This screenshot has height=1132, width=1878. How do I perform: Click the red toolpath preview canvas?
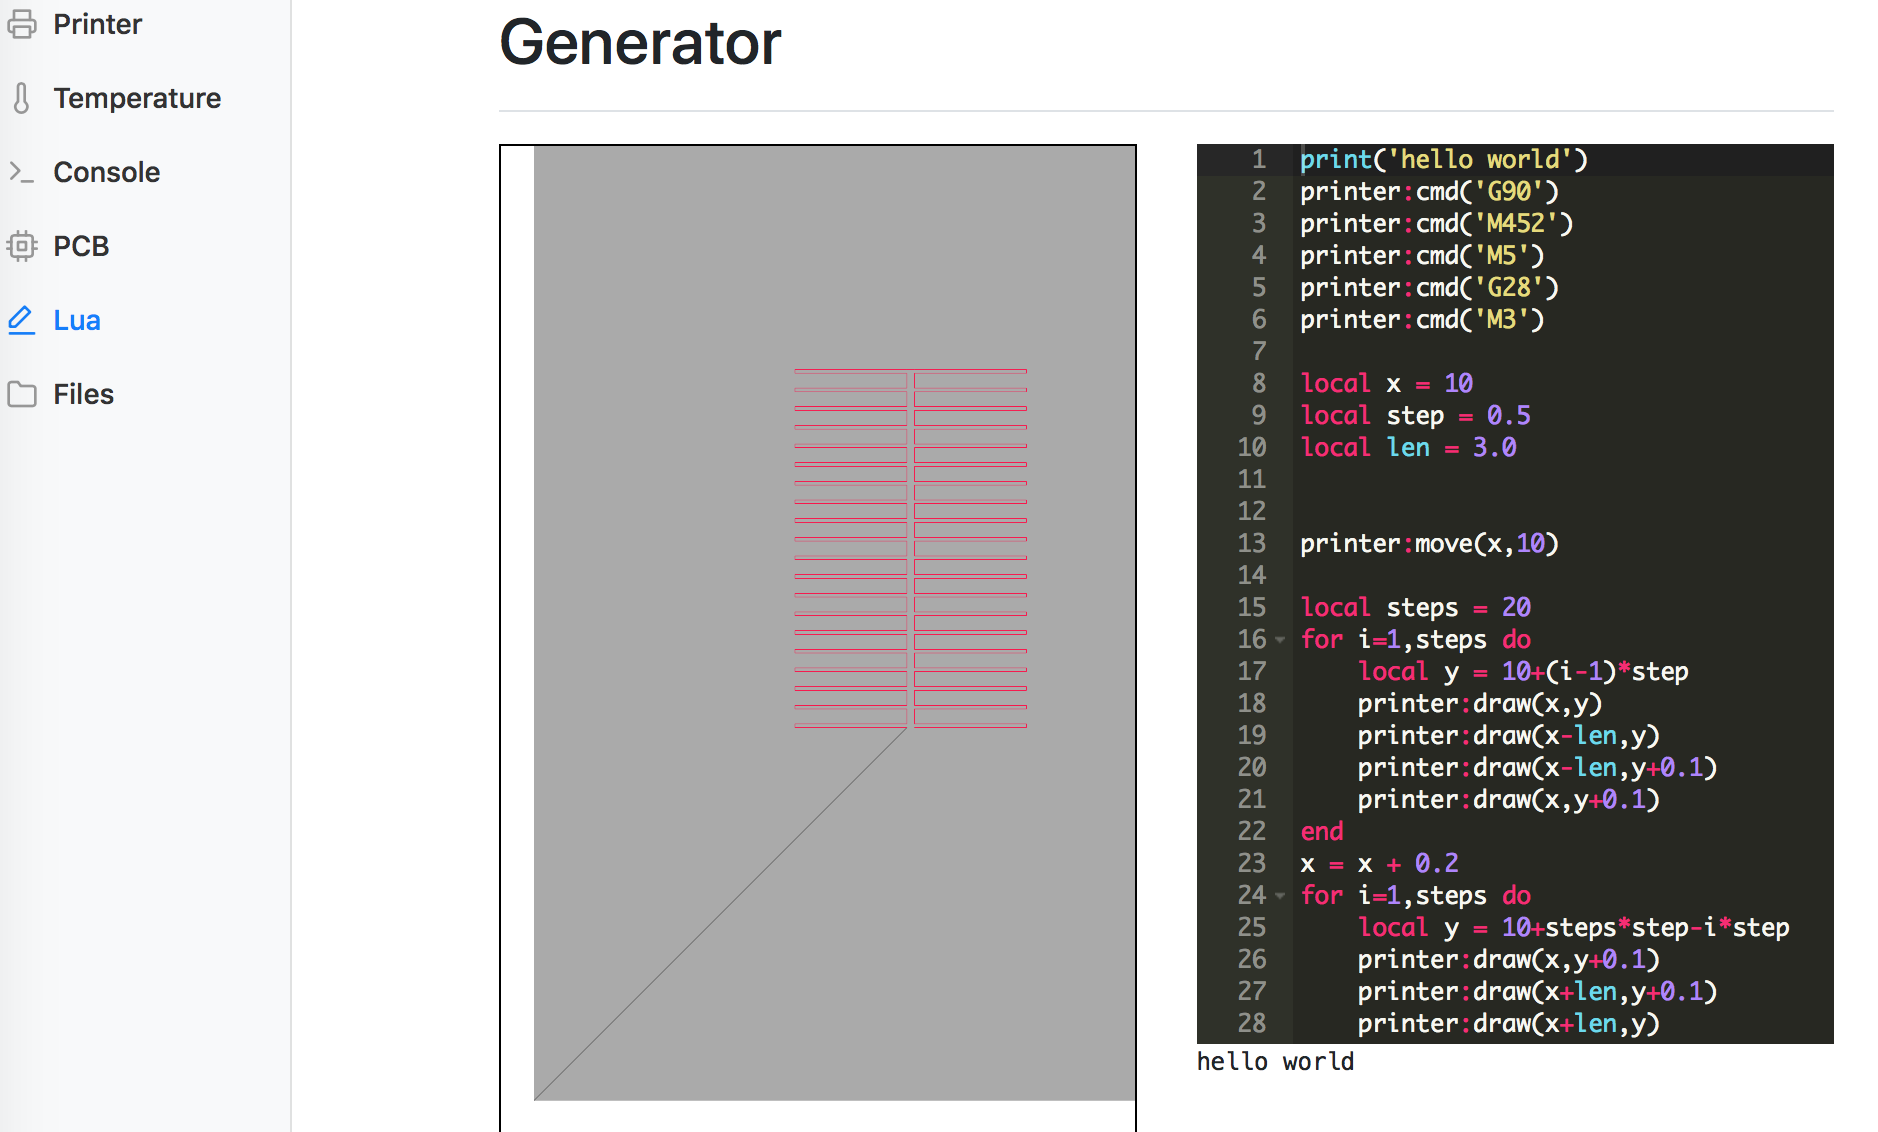(x=818, y=638)
